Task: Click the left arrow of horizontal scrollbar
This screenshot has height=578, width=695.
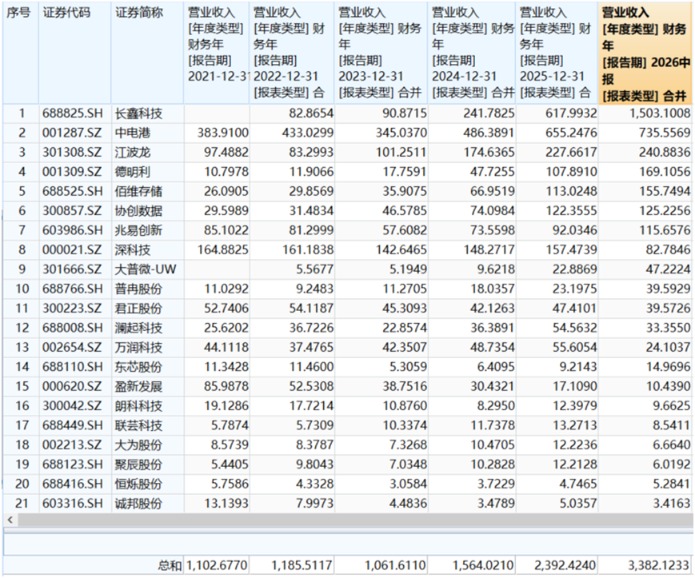Action: [10, 520]
